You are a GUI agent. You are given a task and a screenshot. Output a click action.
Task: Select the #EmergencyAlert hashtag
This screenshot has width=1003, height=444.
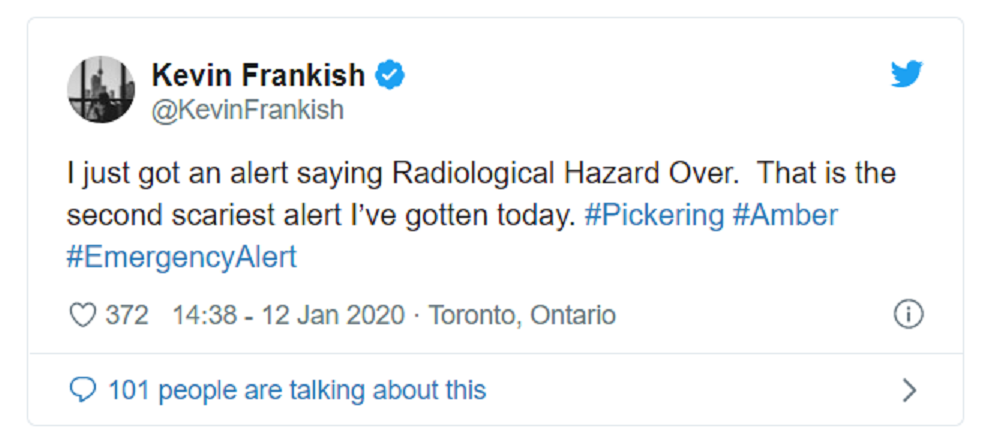182,257
